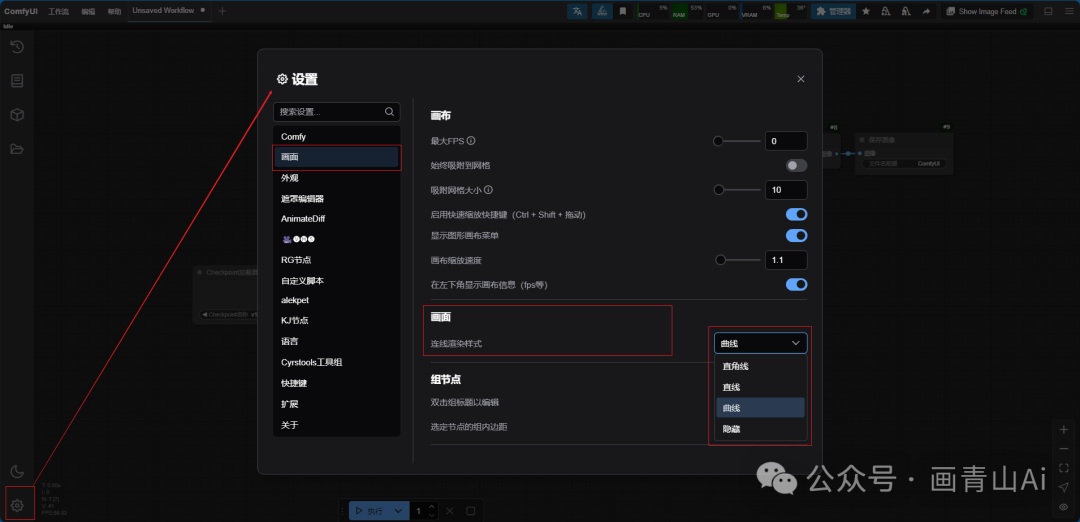
Task: Click the bookmark icon in top toolbar
Action: [623, 11]
